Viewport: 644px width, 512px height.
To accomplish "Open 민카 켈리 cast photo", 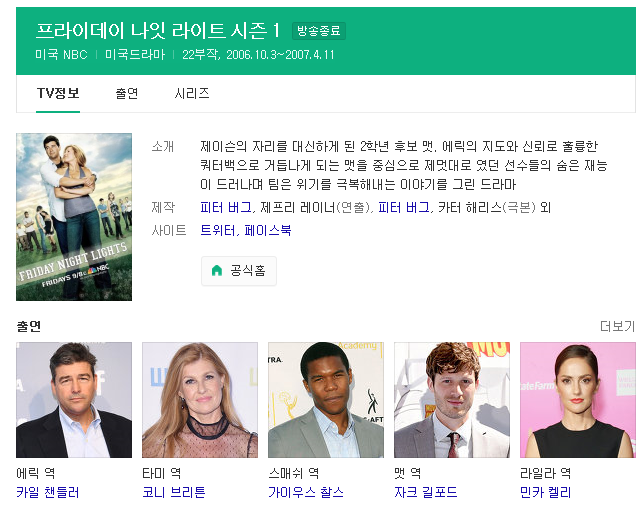I will click(x=578, y=400).
